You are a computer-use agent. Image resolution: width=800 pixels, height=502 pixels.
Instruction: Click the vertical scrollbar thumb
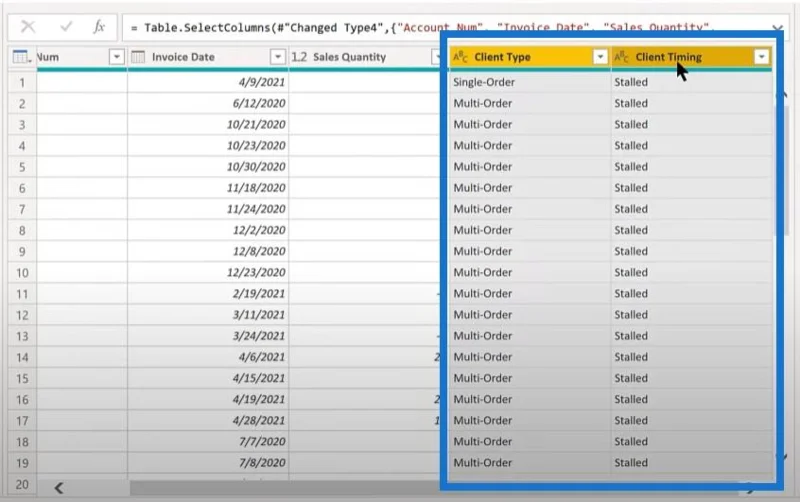783,168
